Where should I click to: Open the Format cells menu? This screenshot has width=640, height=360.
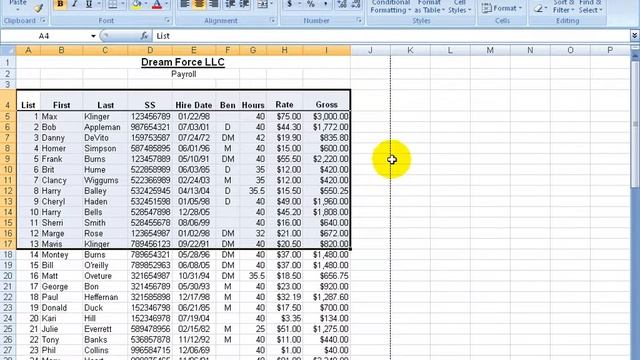502,8
